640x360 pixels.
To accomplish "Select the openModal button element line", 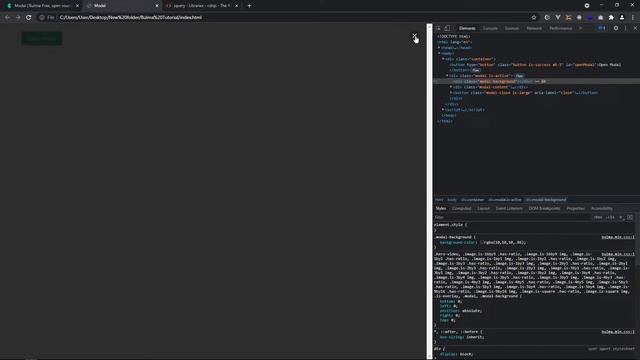I will click(x=535, y=64).
